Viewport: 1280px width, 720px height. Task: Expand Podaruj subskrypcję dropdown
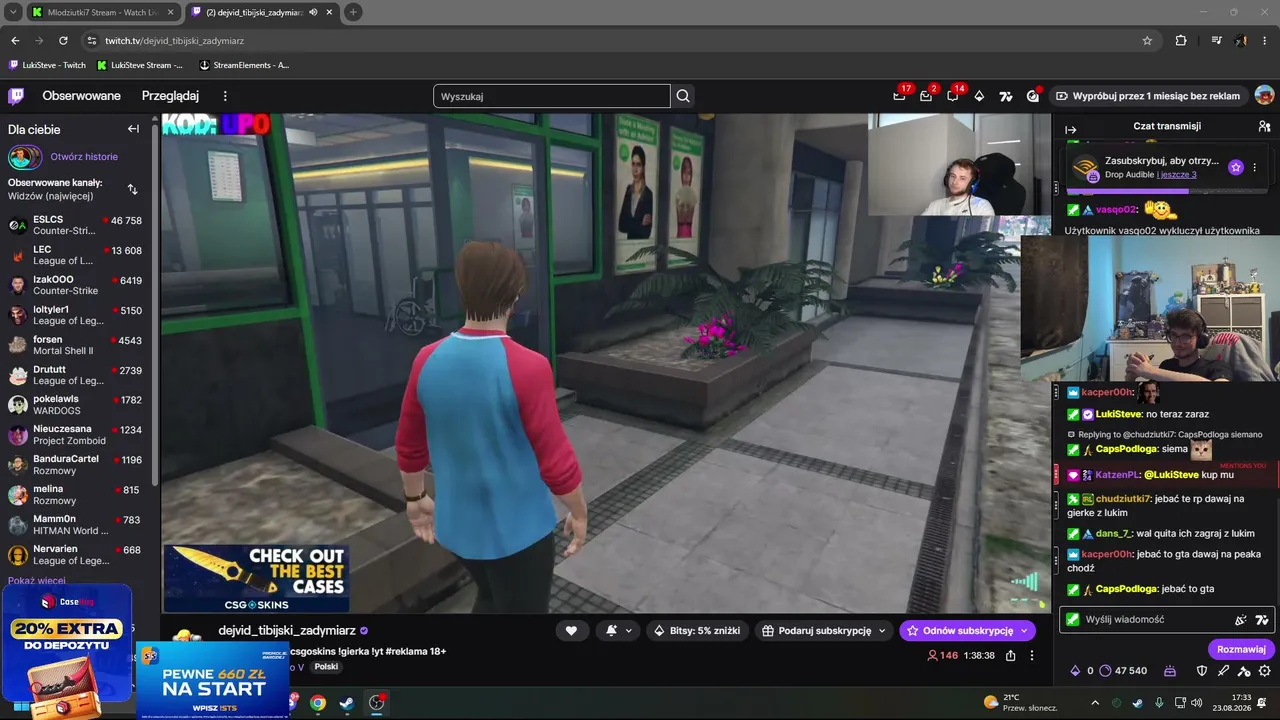tap(882, 631)
